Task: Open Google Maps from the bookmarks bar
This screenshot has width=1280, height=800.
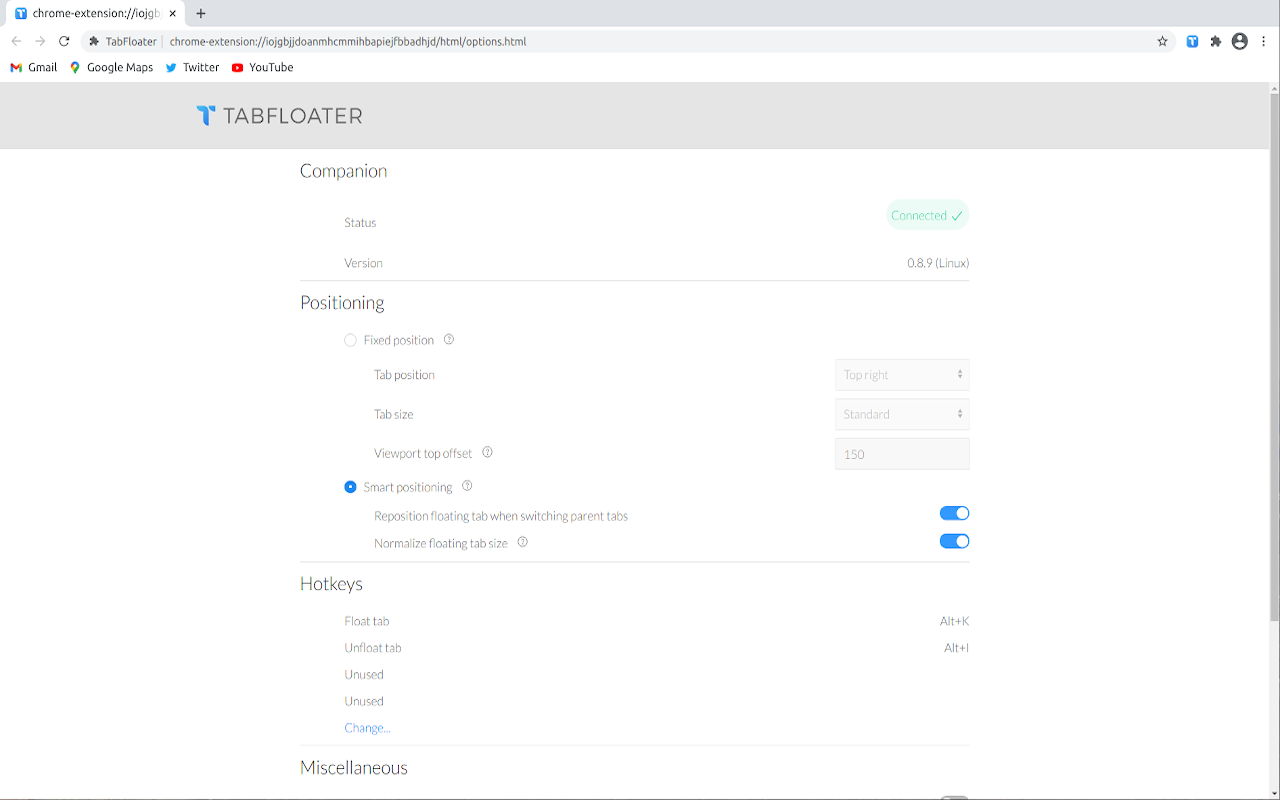Action: 111,67
